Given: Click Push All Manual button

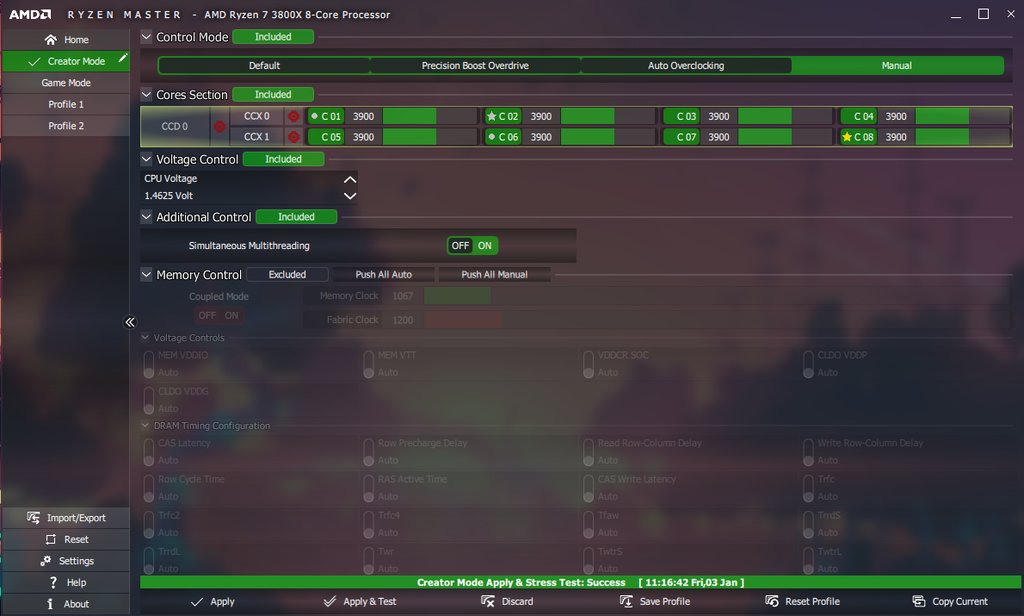Looking at the screenshot, I should point(494,274).
